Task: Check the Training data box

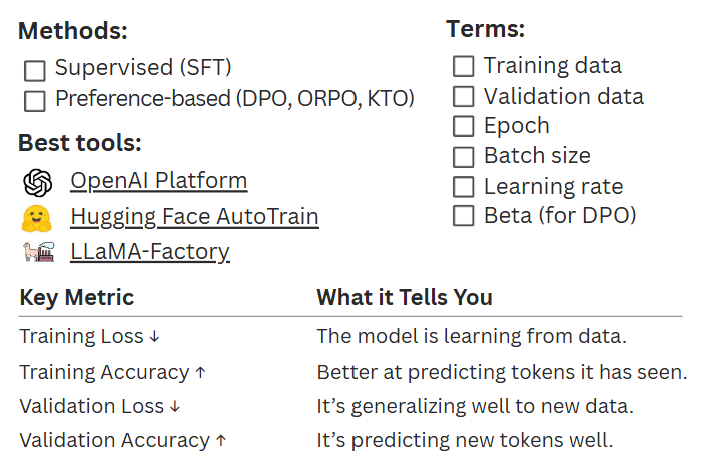Action: pyautogui.click(x=463, y=67)
